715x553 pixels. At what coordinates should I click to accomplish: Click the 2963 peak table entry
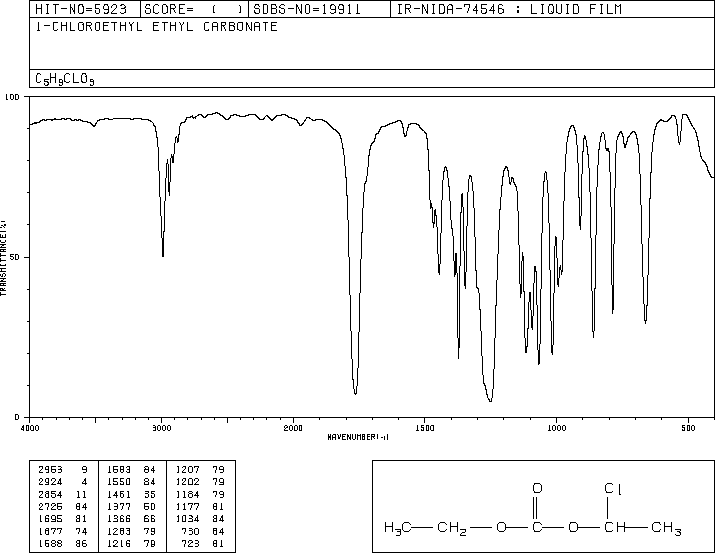(x=50, y=470)
